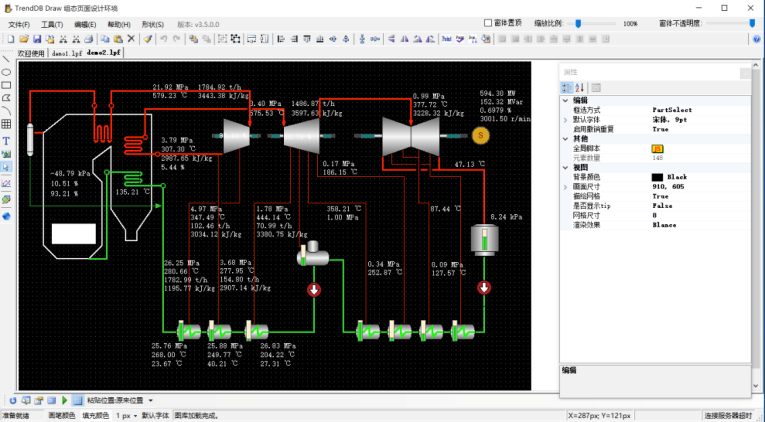This screenshot has height=422, width=765.
Task: Click the 全局脚本 JS button
Action: tap(657, 148)
